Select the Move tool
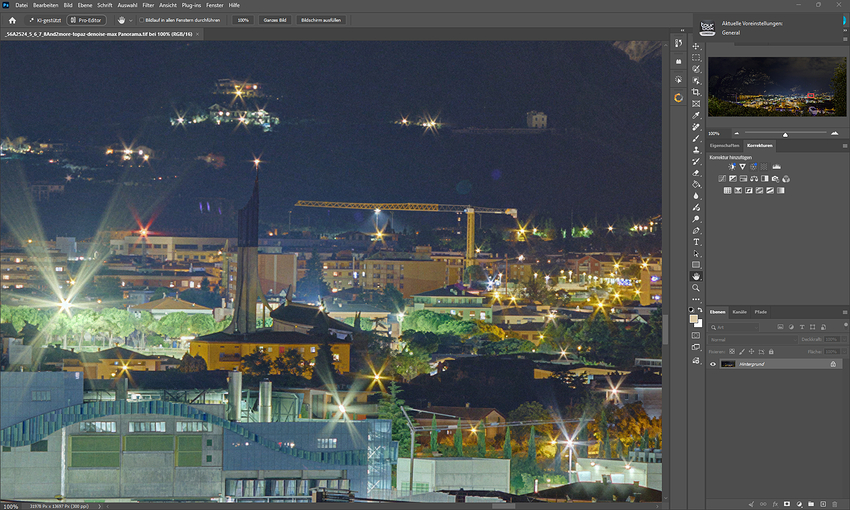This screenshot has width=850, height=510. (696, 46)
